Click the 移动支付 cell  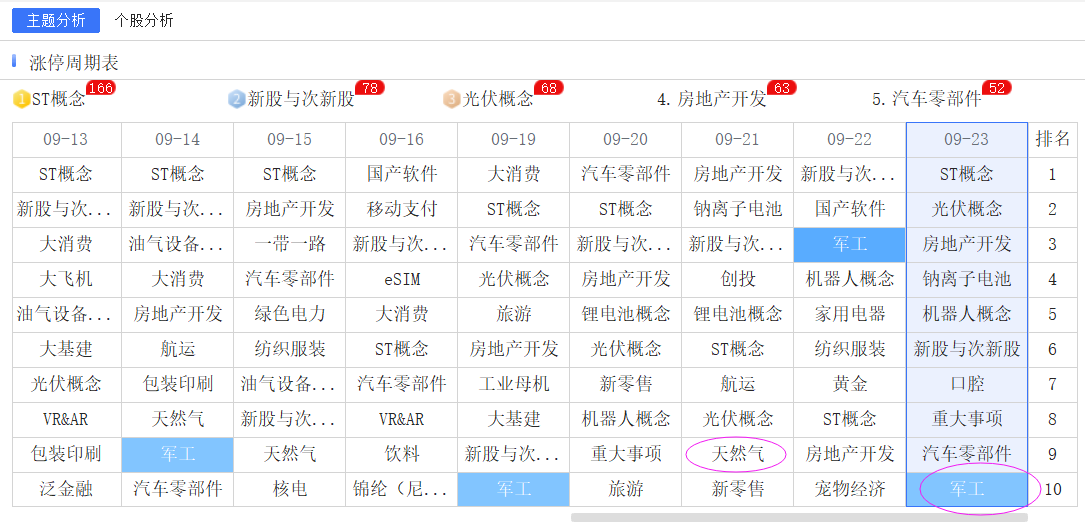pos(402,210)
